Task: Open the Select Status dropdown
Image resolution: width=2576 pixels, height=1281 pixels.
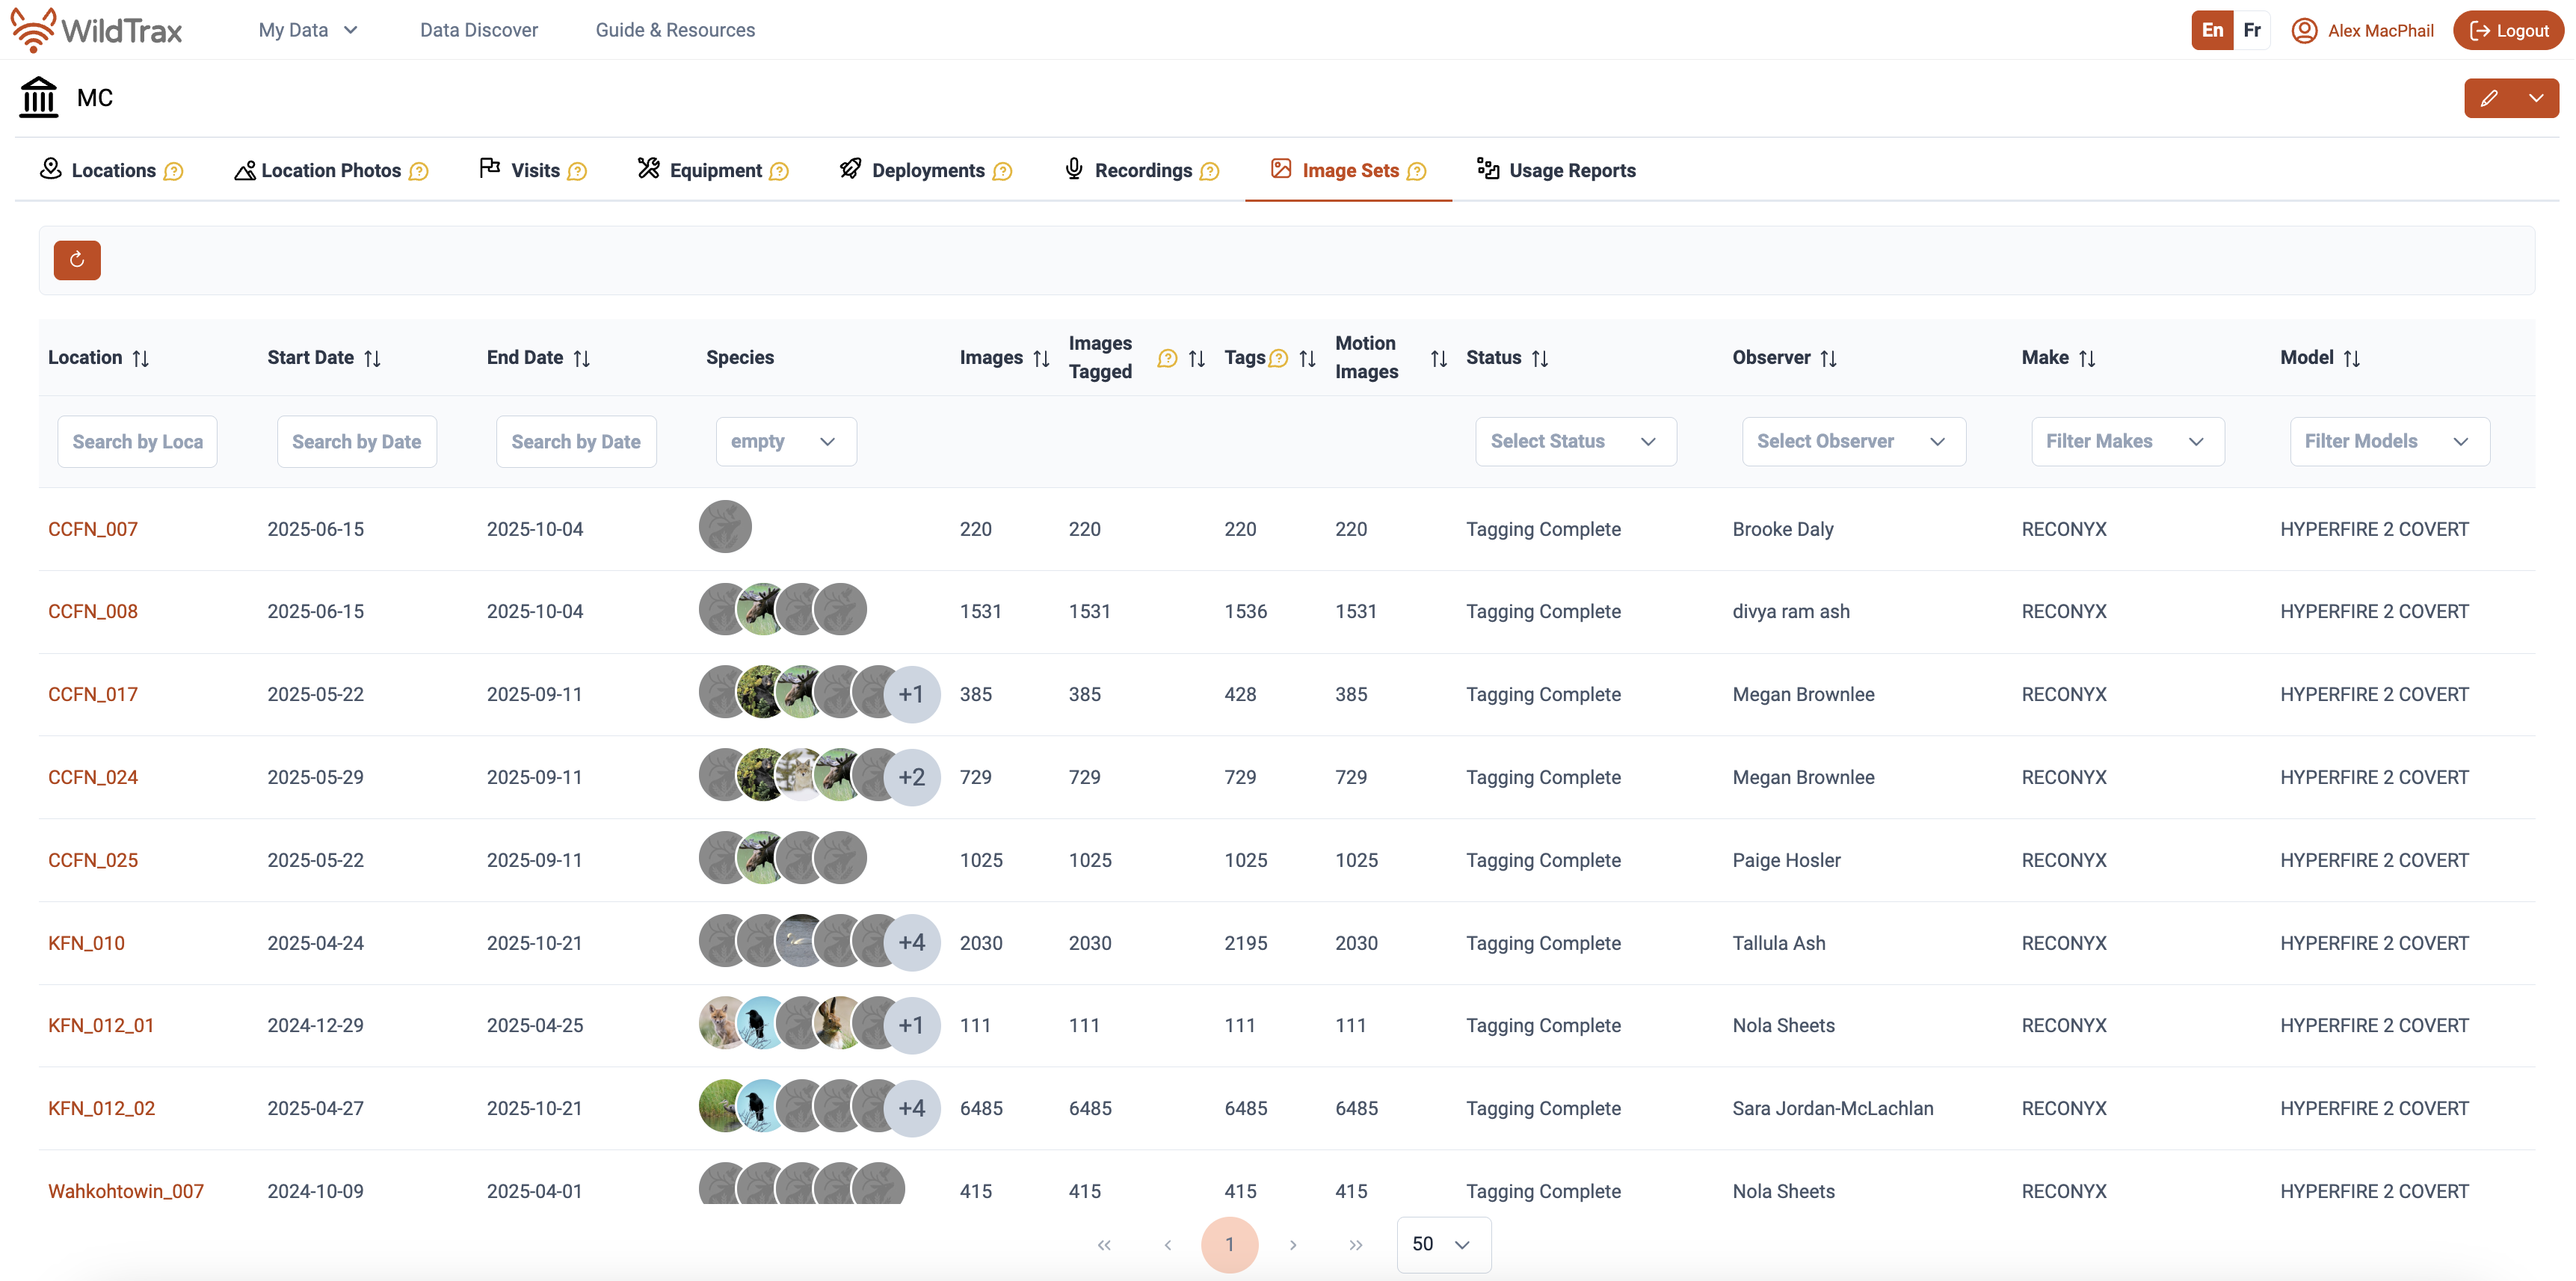Action: point(1575,441)
